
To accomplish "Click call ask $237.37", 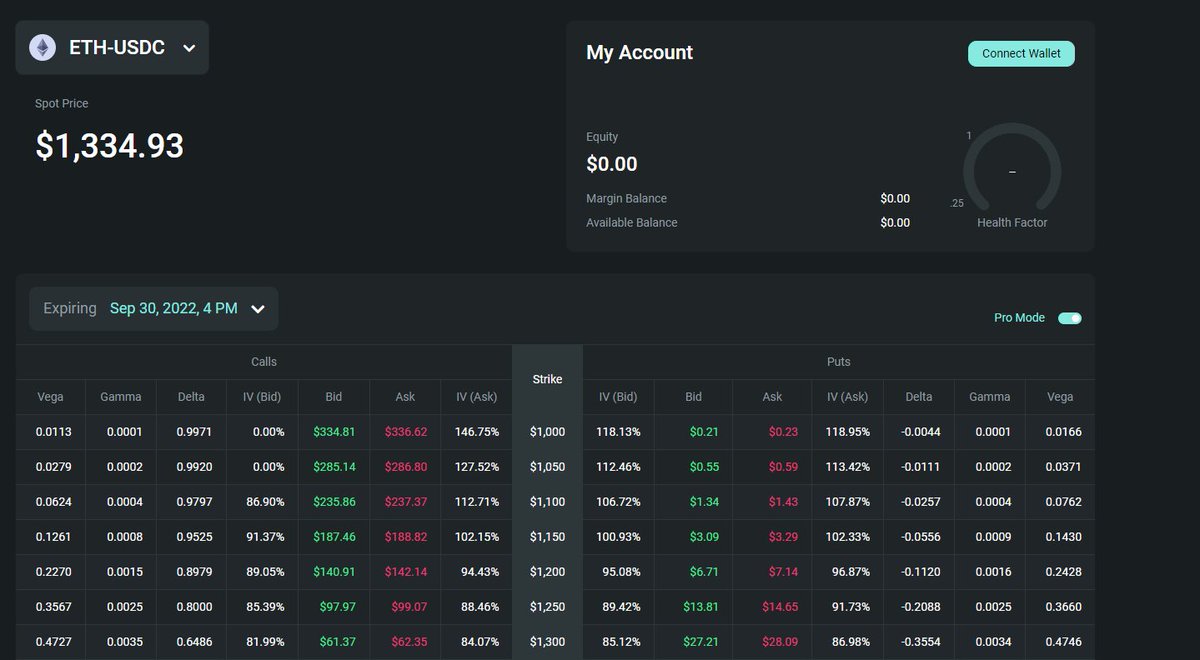I will coord(405,502).
